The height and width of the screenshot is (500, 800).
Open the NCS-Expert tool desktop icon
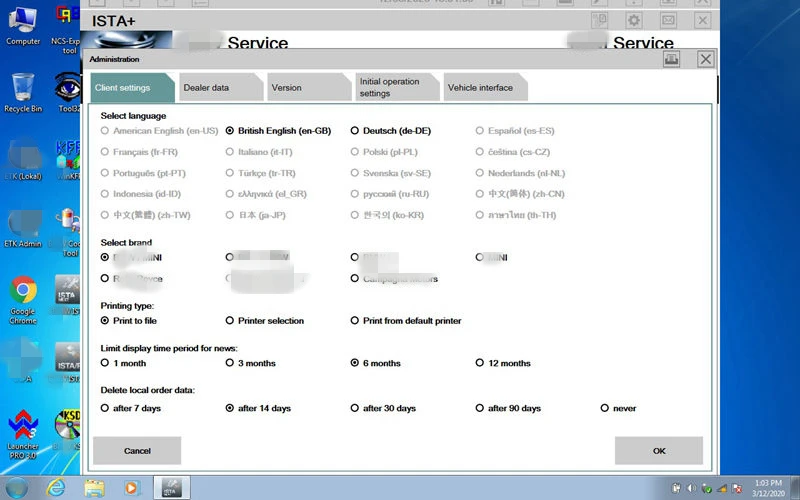click(x=67, y=28)
